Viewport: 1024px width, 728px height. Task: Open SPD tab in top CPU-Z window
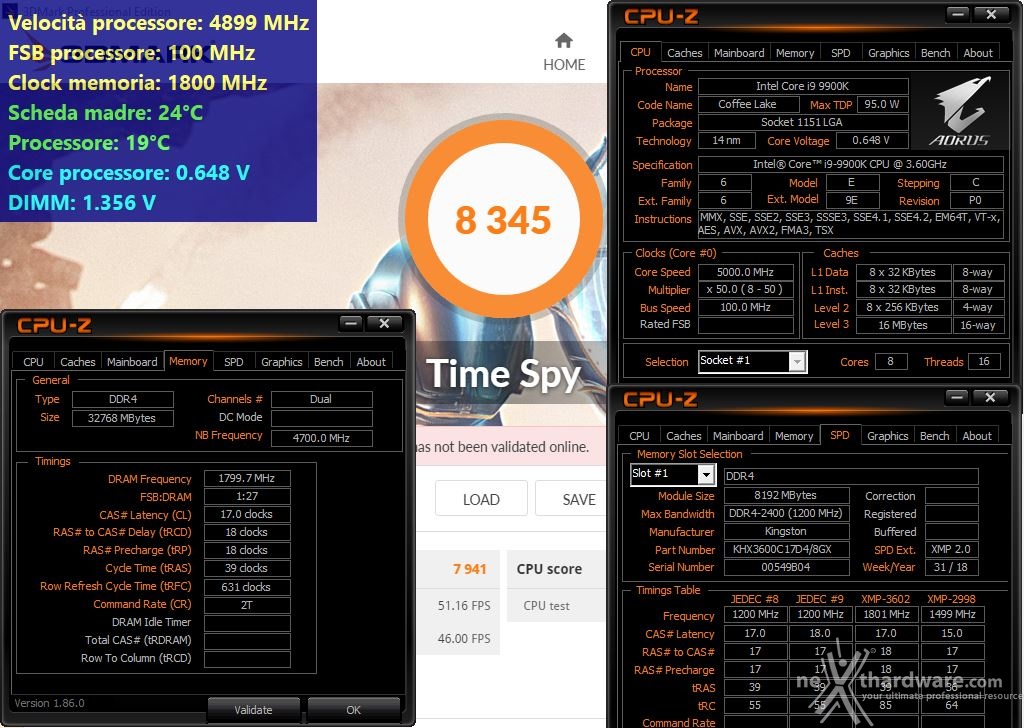pyautogui.click(x=840, y=53)
